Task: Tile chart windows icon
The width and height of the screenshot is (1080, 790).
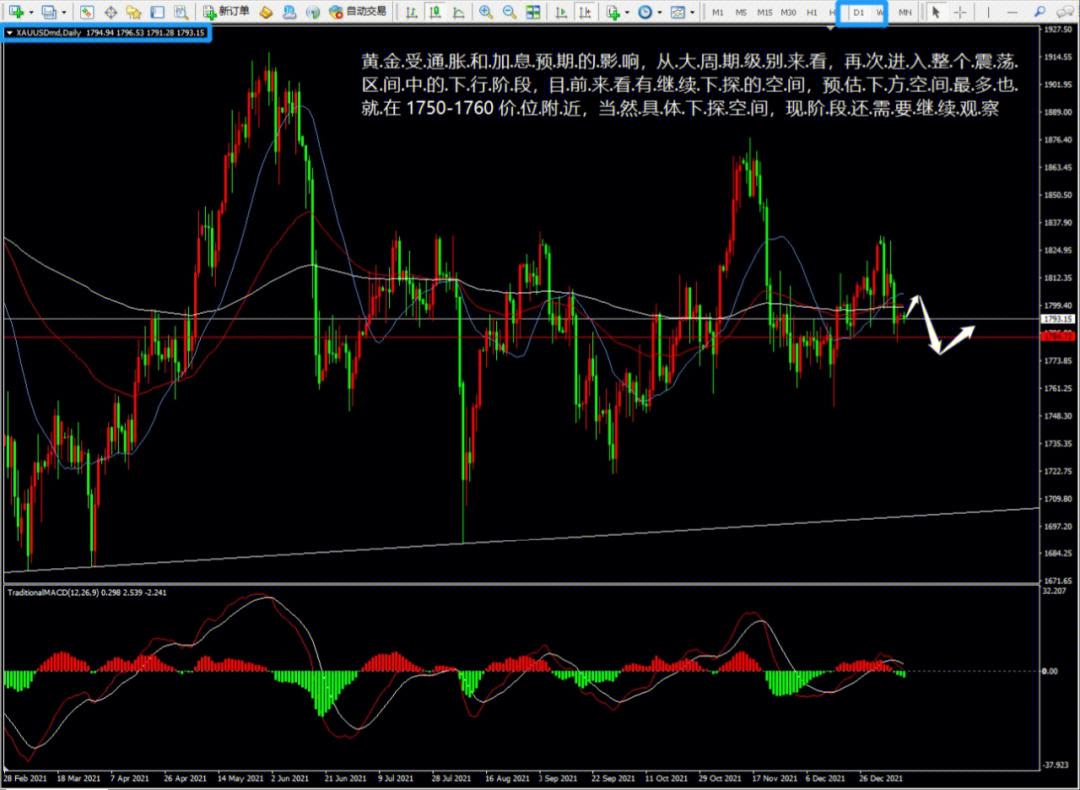Action: tap(532, 12)
